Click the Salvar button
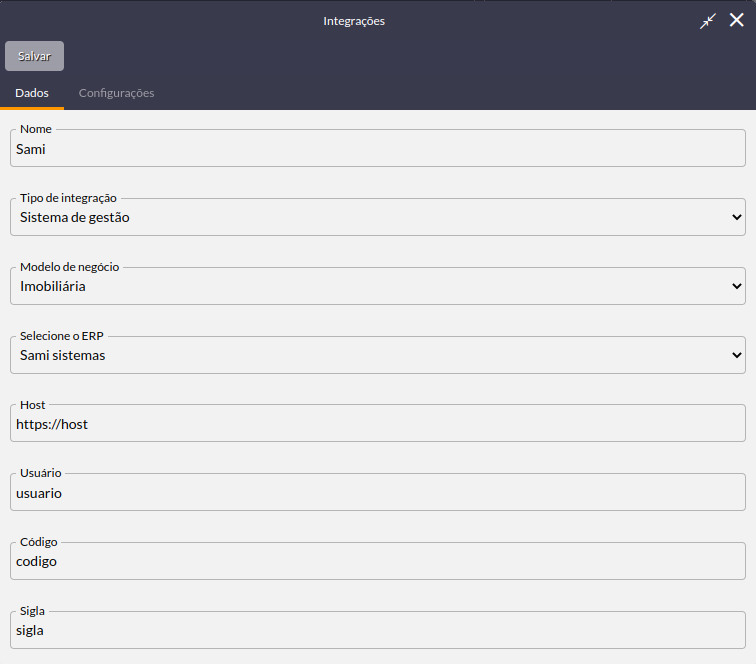The image size is (756, 664). (x=34, y=56)
